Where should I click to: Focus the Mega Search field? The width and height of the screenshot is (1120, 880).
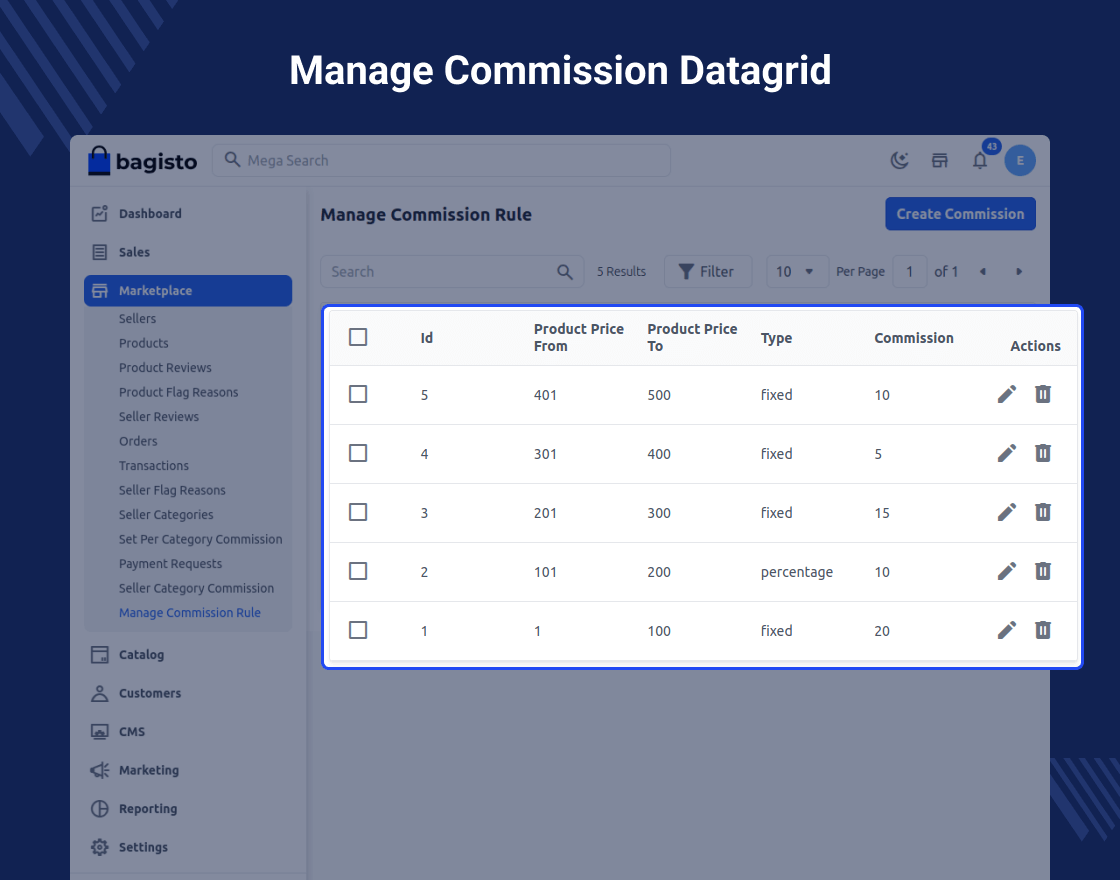[441, 161]
